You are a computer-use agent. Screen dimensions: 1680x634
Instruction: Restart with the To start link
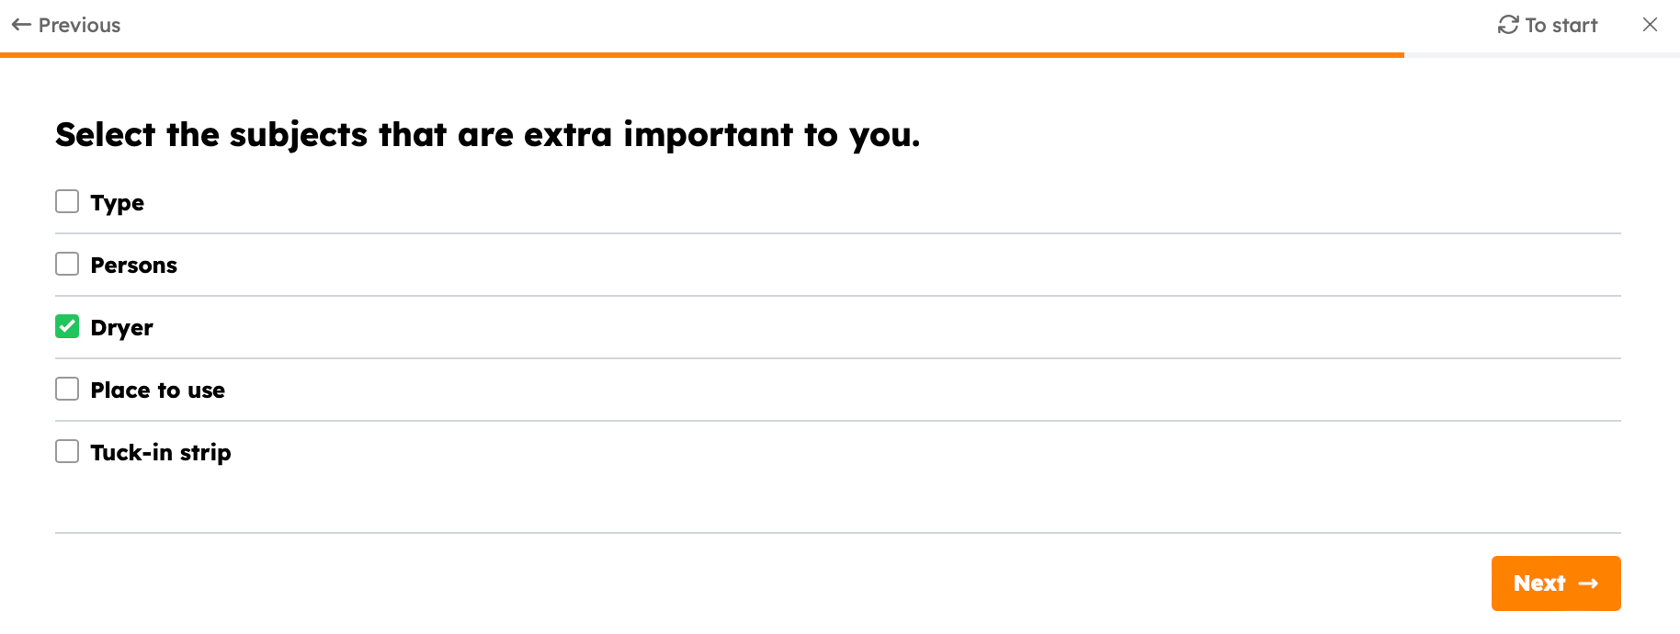(x=1548, y=25)
